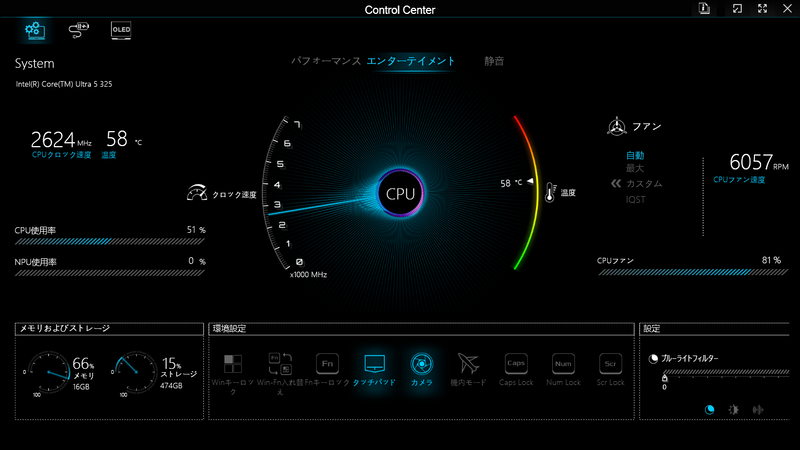Click the CPUクロック速度 label
Viewport: 800px width, 450px height.
coord(61,155)
